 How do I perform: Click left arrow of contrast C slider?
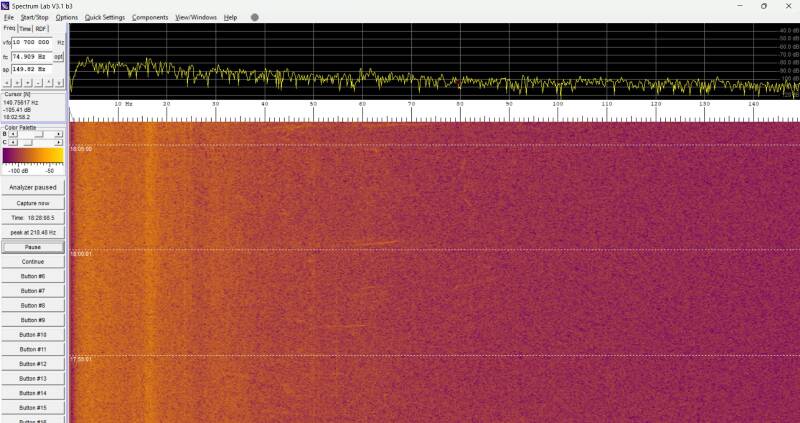tap(13, 142)
